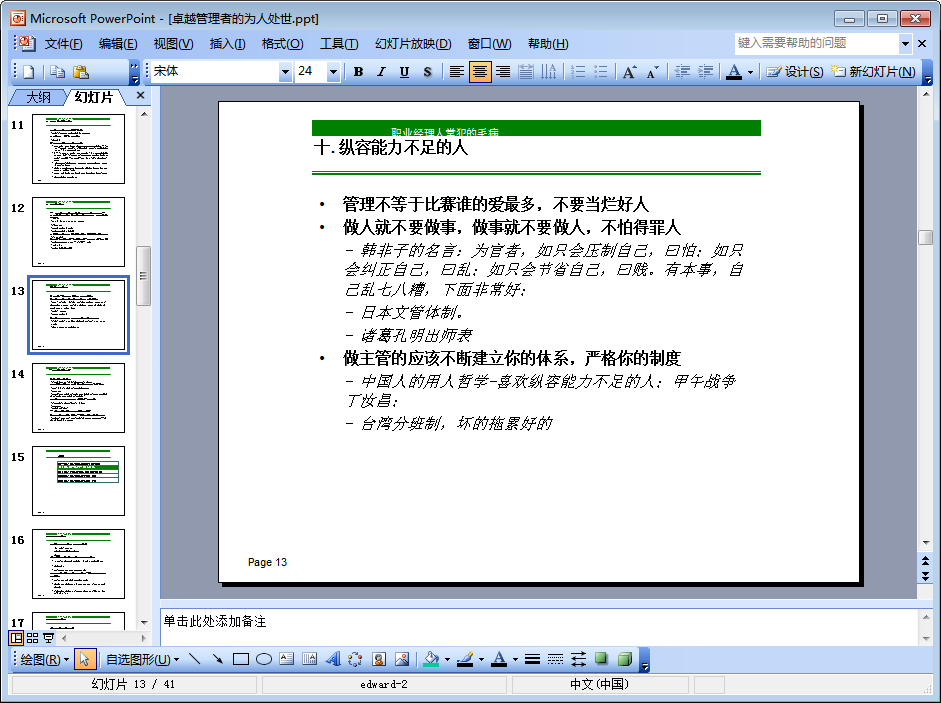Open 3-D style options
This screenshot has height=703, width=941.
(x=625, y=659)
